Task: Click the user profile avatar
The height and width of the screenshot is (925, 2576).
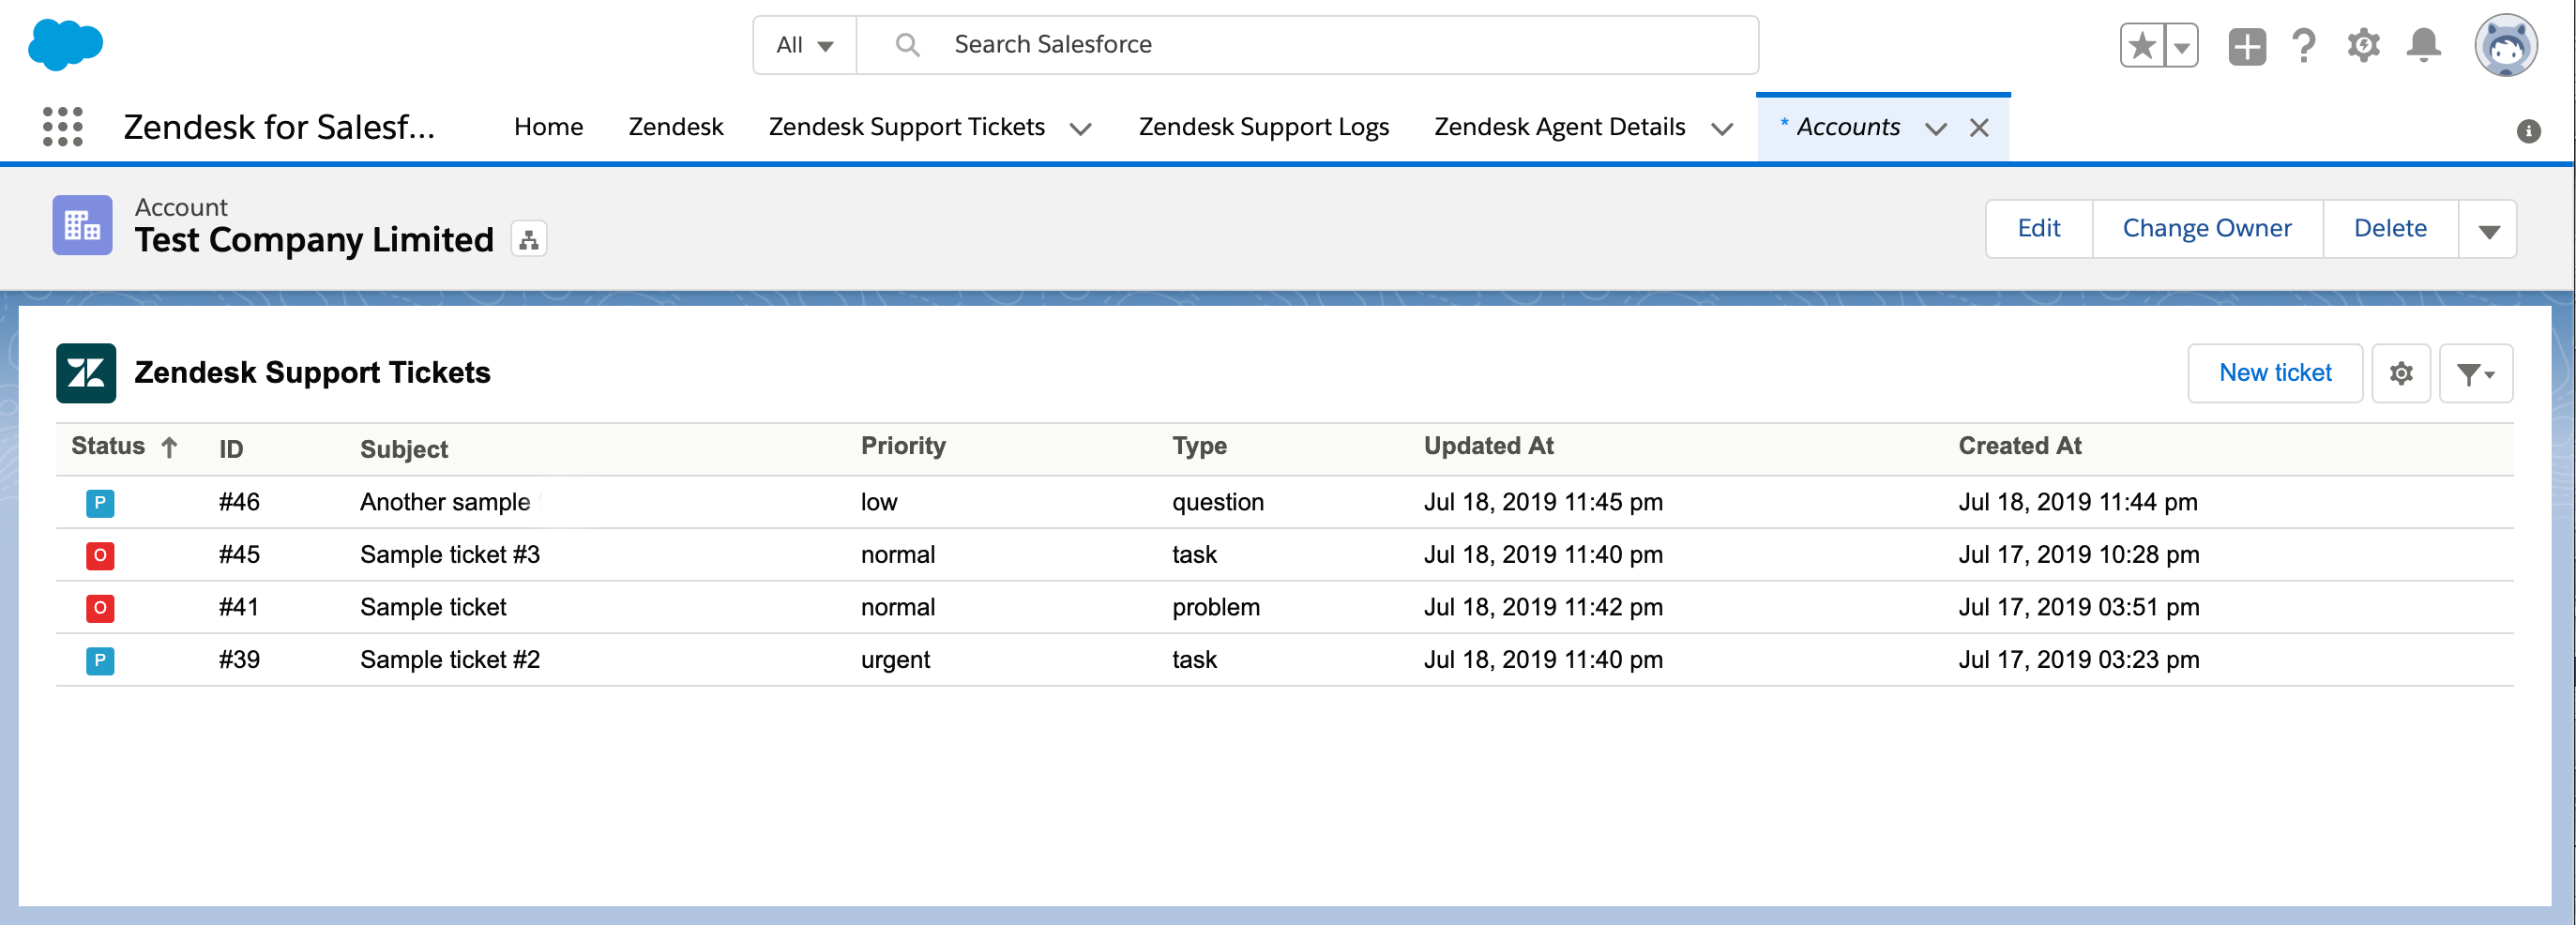Action: tap(2506, 45)
